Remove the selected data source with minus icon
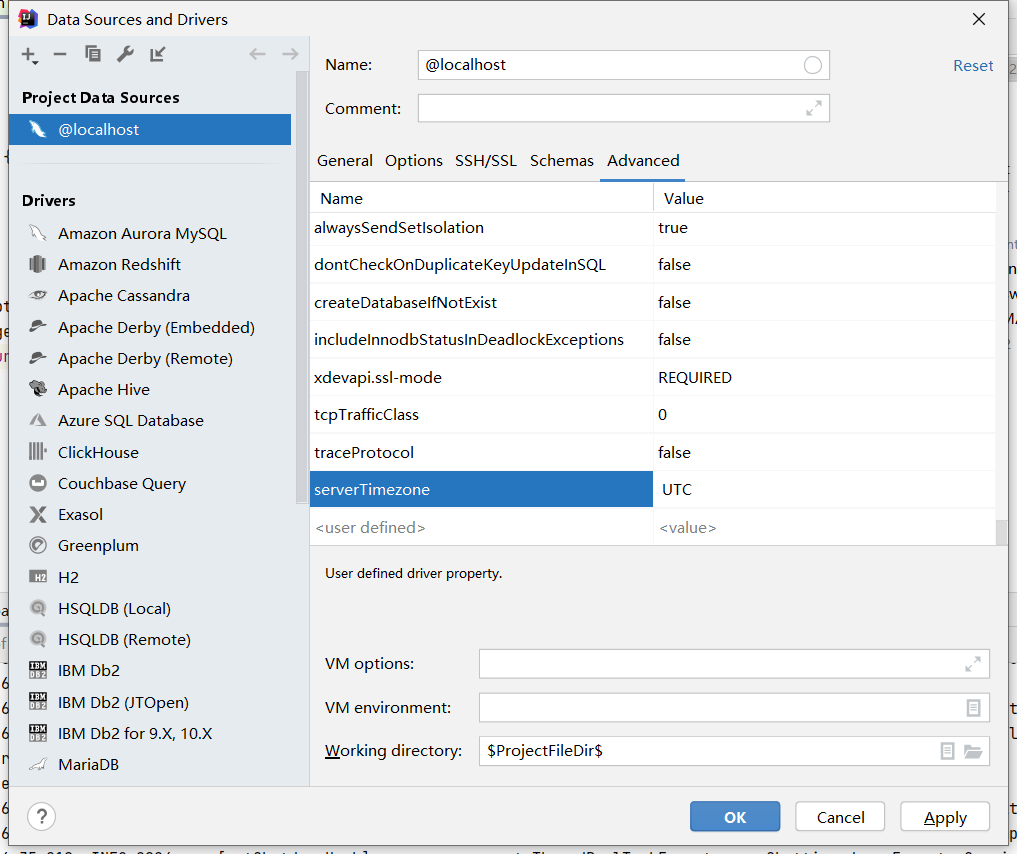1017x854 pixels. 60,54
